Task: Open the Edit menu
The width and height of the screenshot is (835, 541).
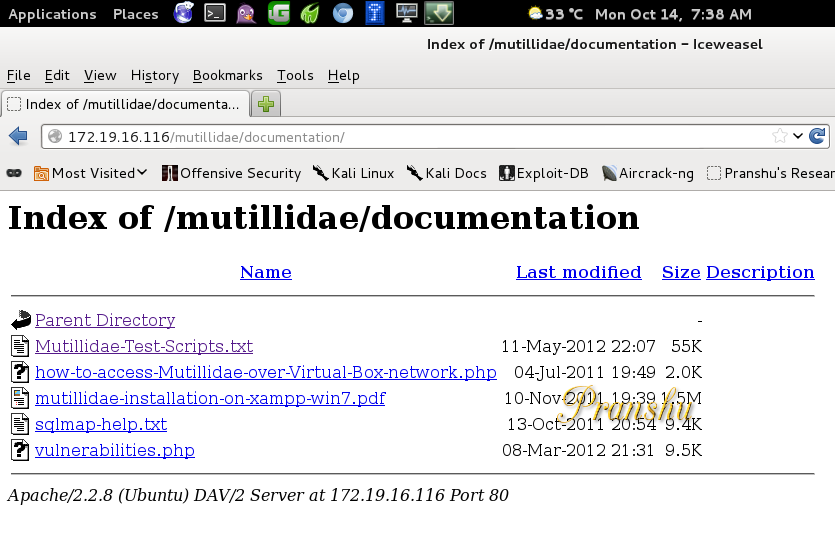Action: pos(57,76)
